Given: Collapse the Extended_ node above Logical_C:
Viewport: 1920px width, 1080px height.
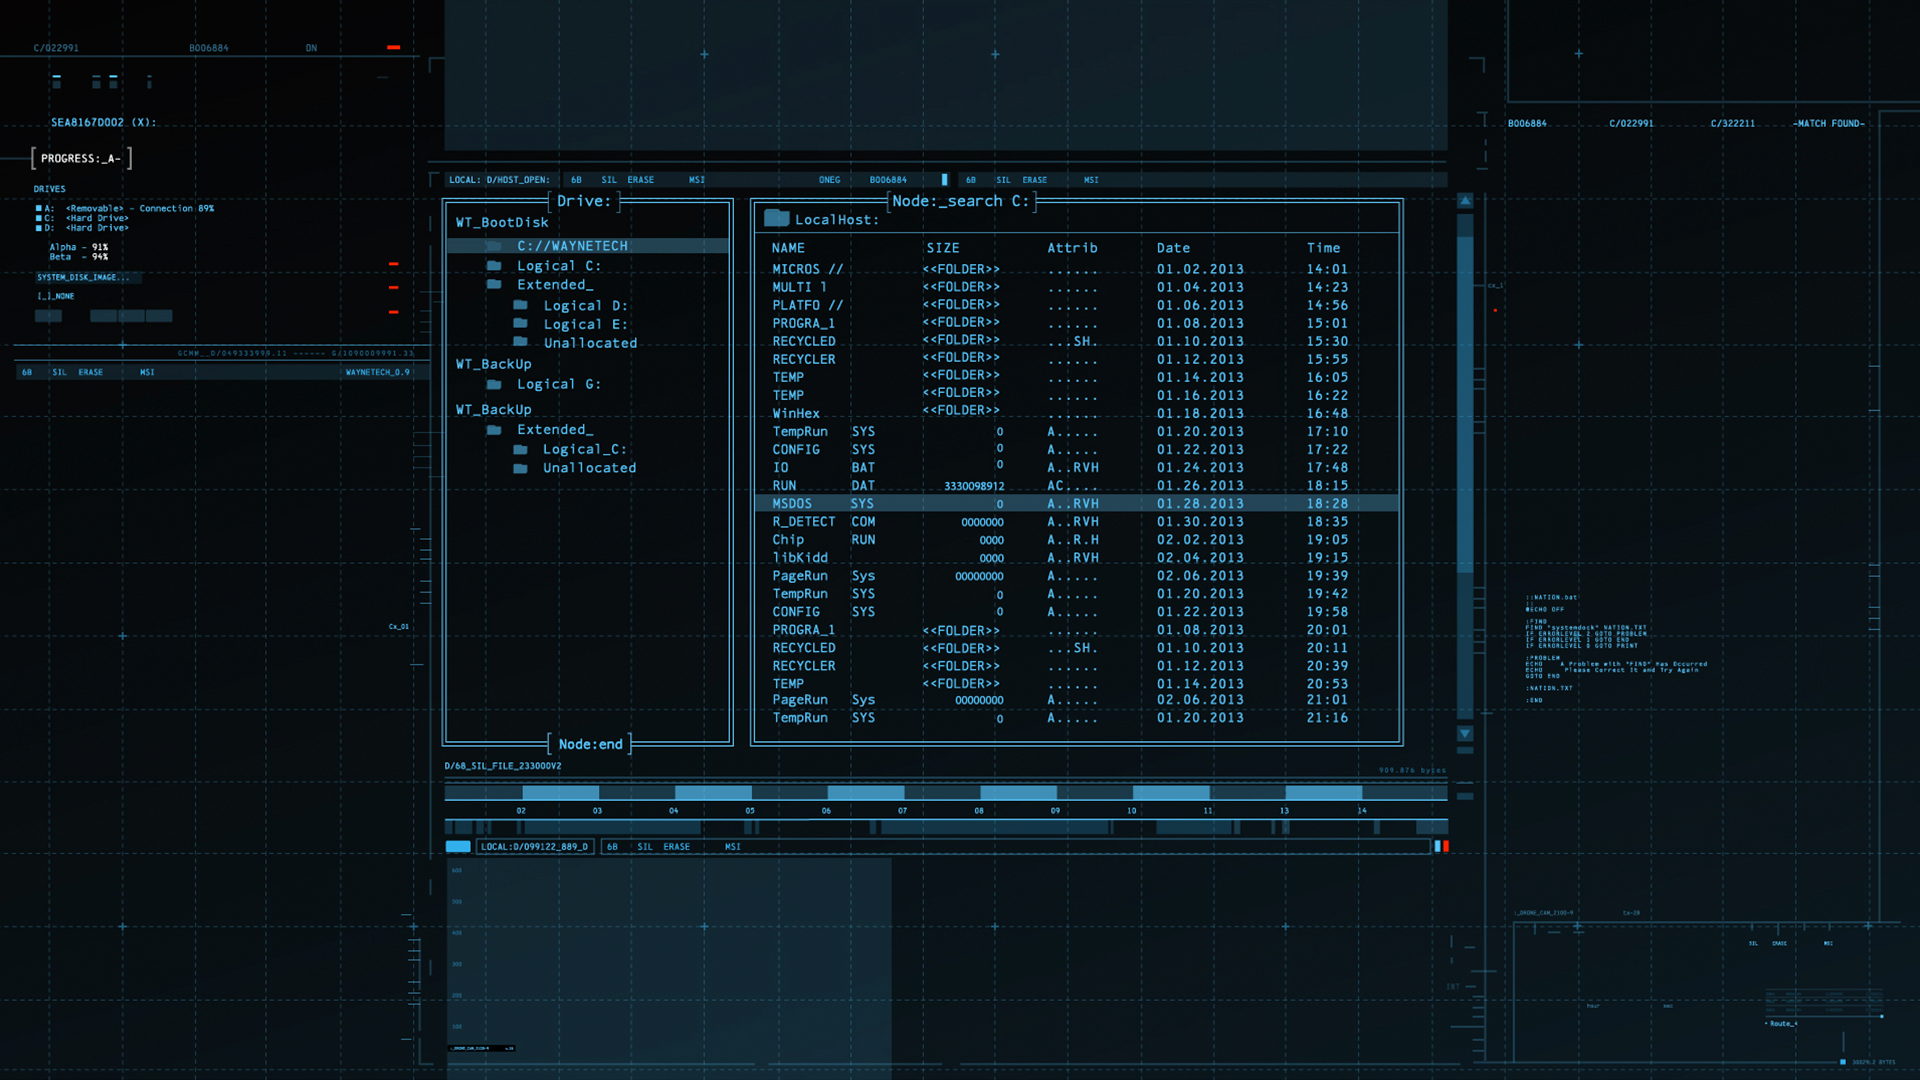Looking at the screenshot, I should click(555, 430).
